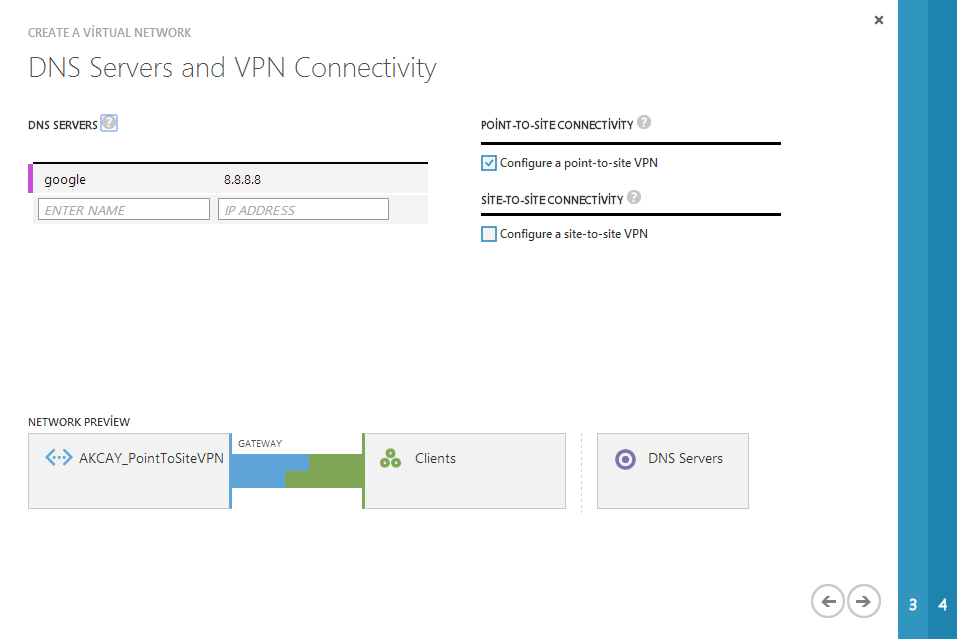Uncheck Configure a point-to-site VPN
This screenshot has height=639, width=957.
[489, 163]
